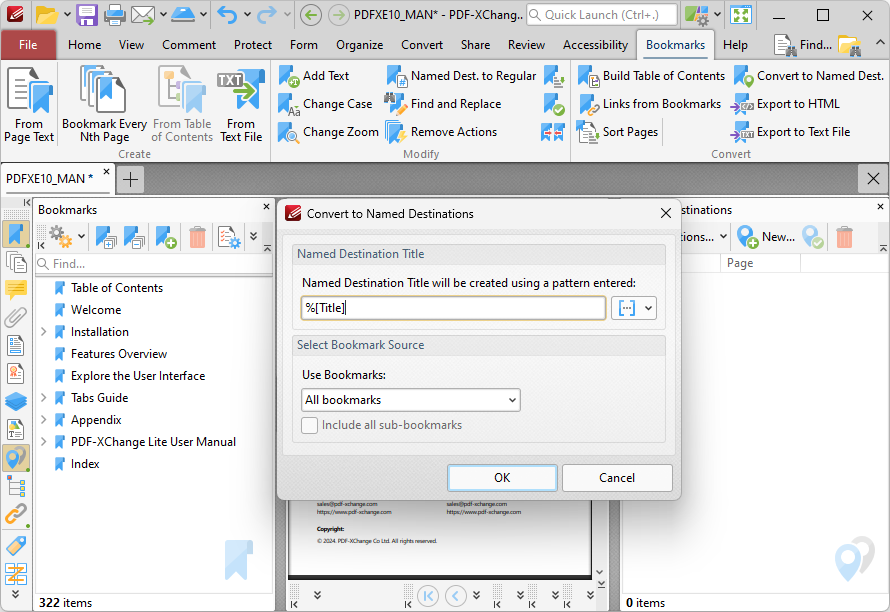Viewport: 890px width, 612px height.
Task: Open the Help ribbon tab
Action: (735, 45)
